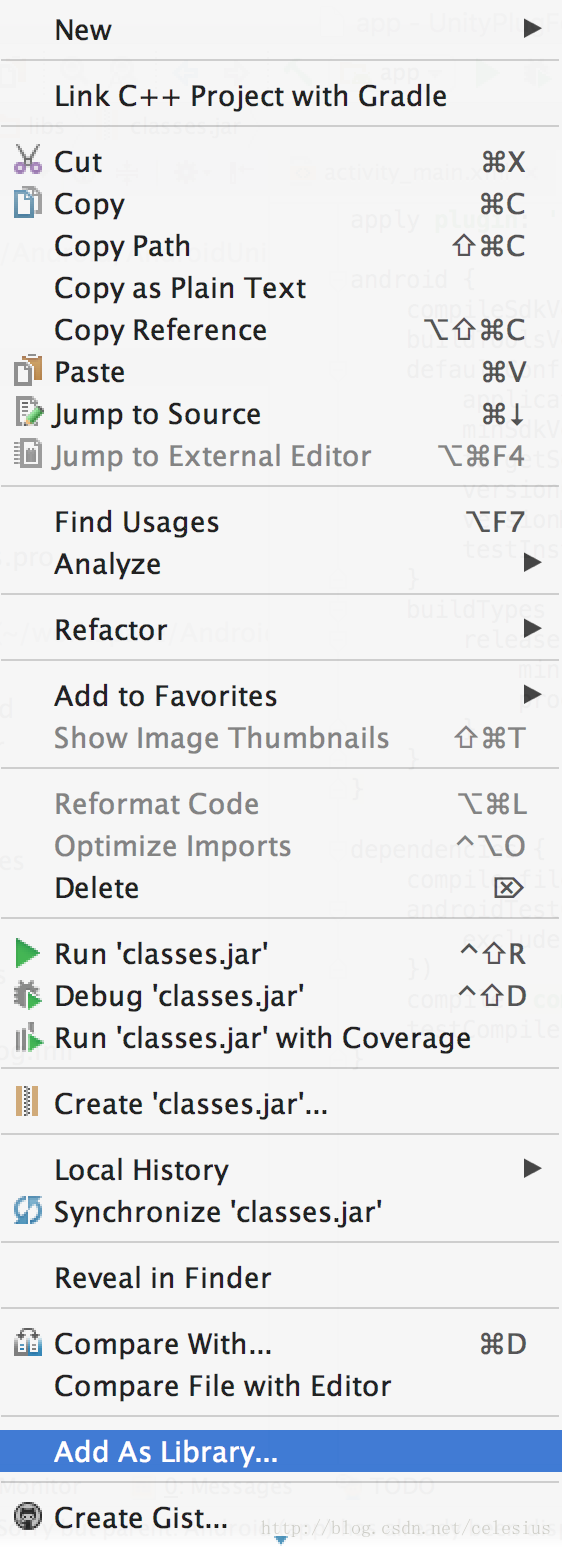
Task: Expand the New submenu arrow
Action: (x=532, y=28)
